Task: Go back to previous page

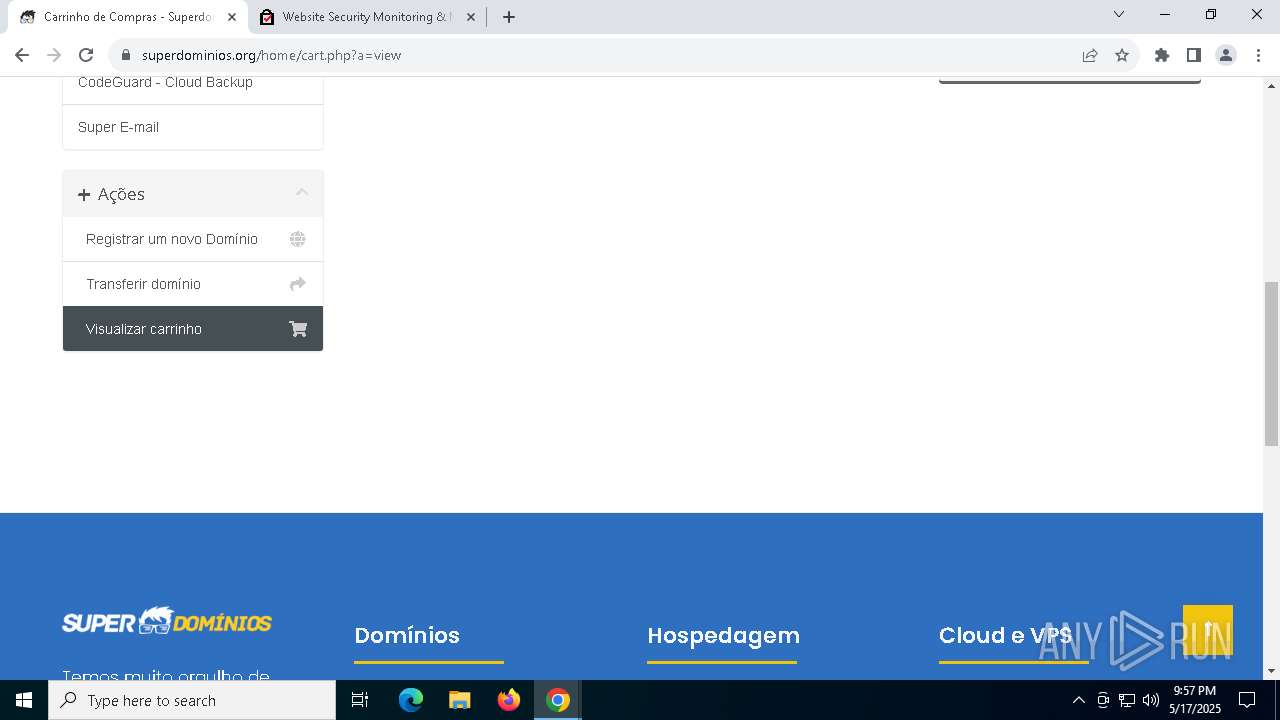Action: coord(22,55)
